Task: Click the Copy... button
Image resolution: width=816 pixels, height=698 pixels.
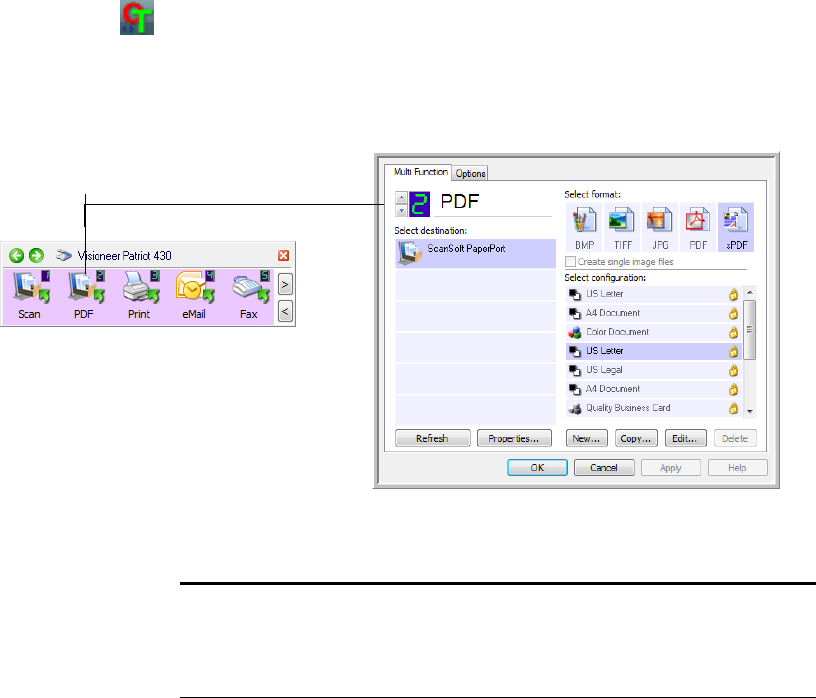Action: tap(636, 438)
